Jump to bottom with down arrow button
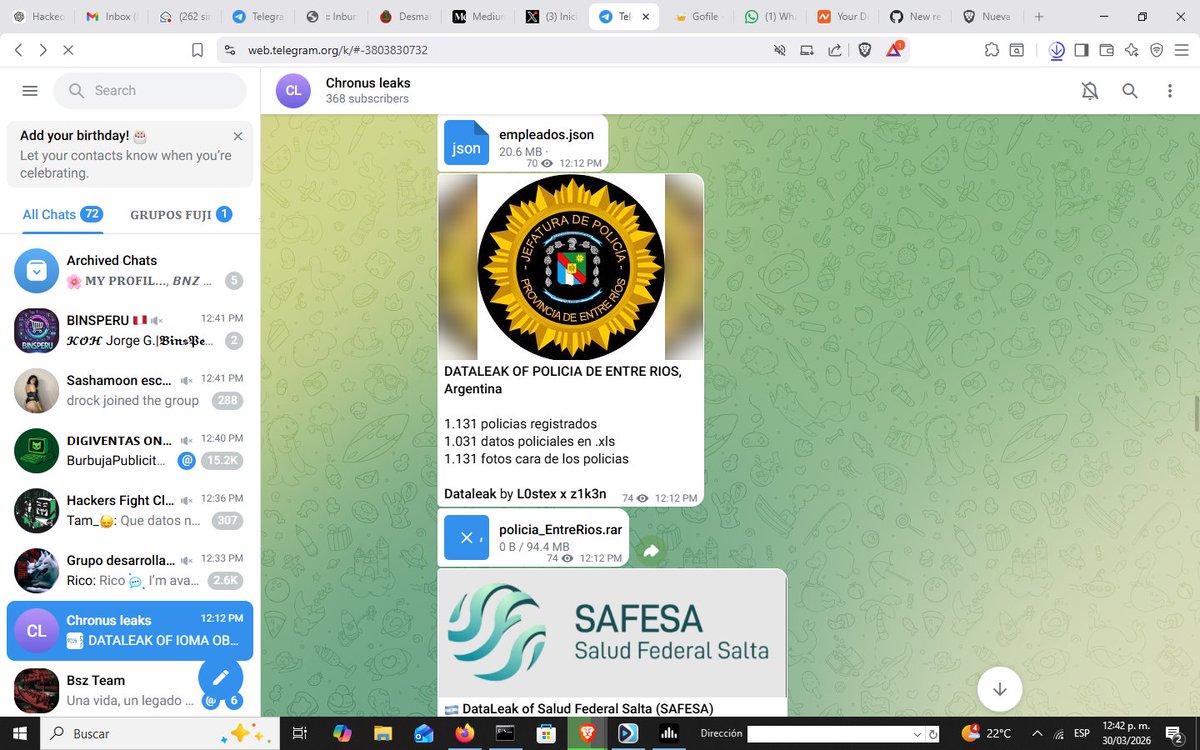Image resolution: width=1200 pixels, height=750 pixels. 999,689
